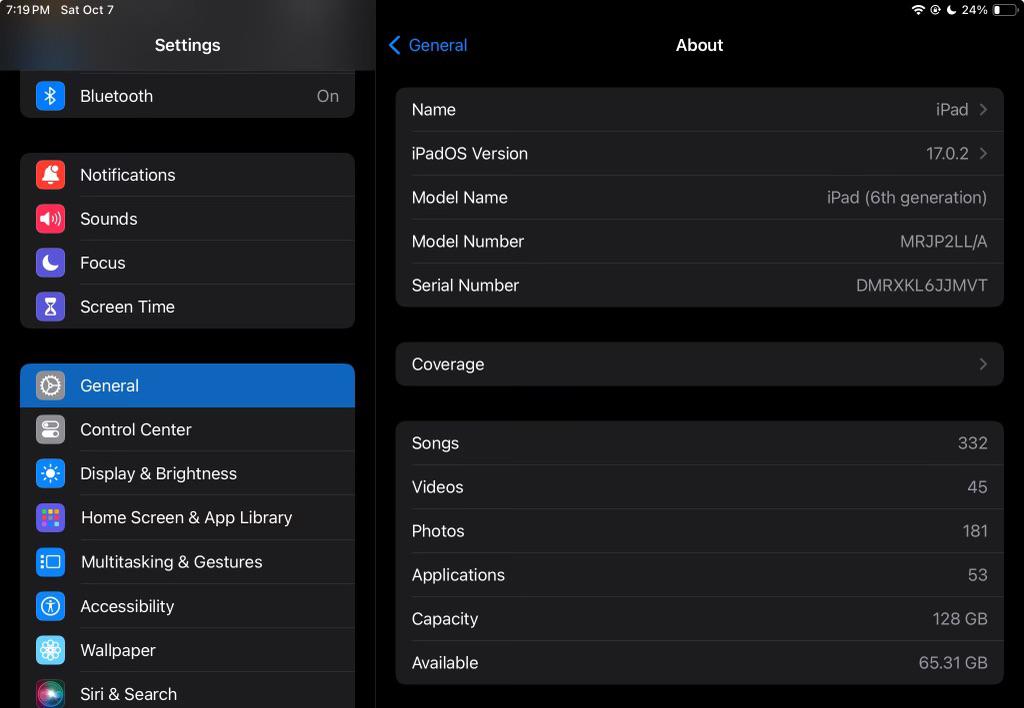Tap the Display & Brightness sun icon
The height and width of the screenshot is (708, 1024).
coord(50,474)
